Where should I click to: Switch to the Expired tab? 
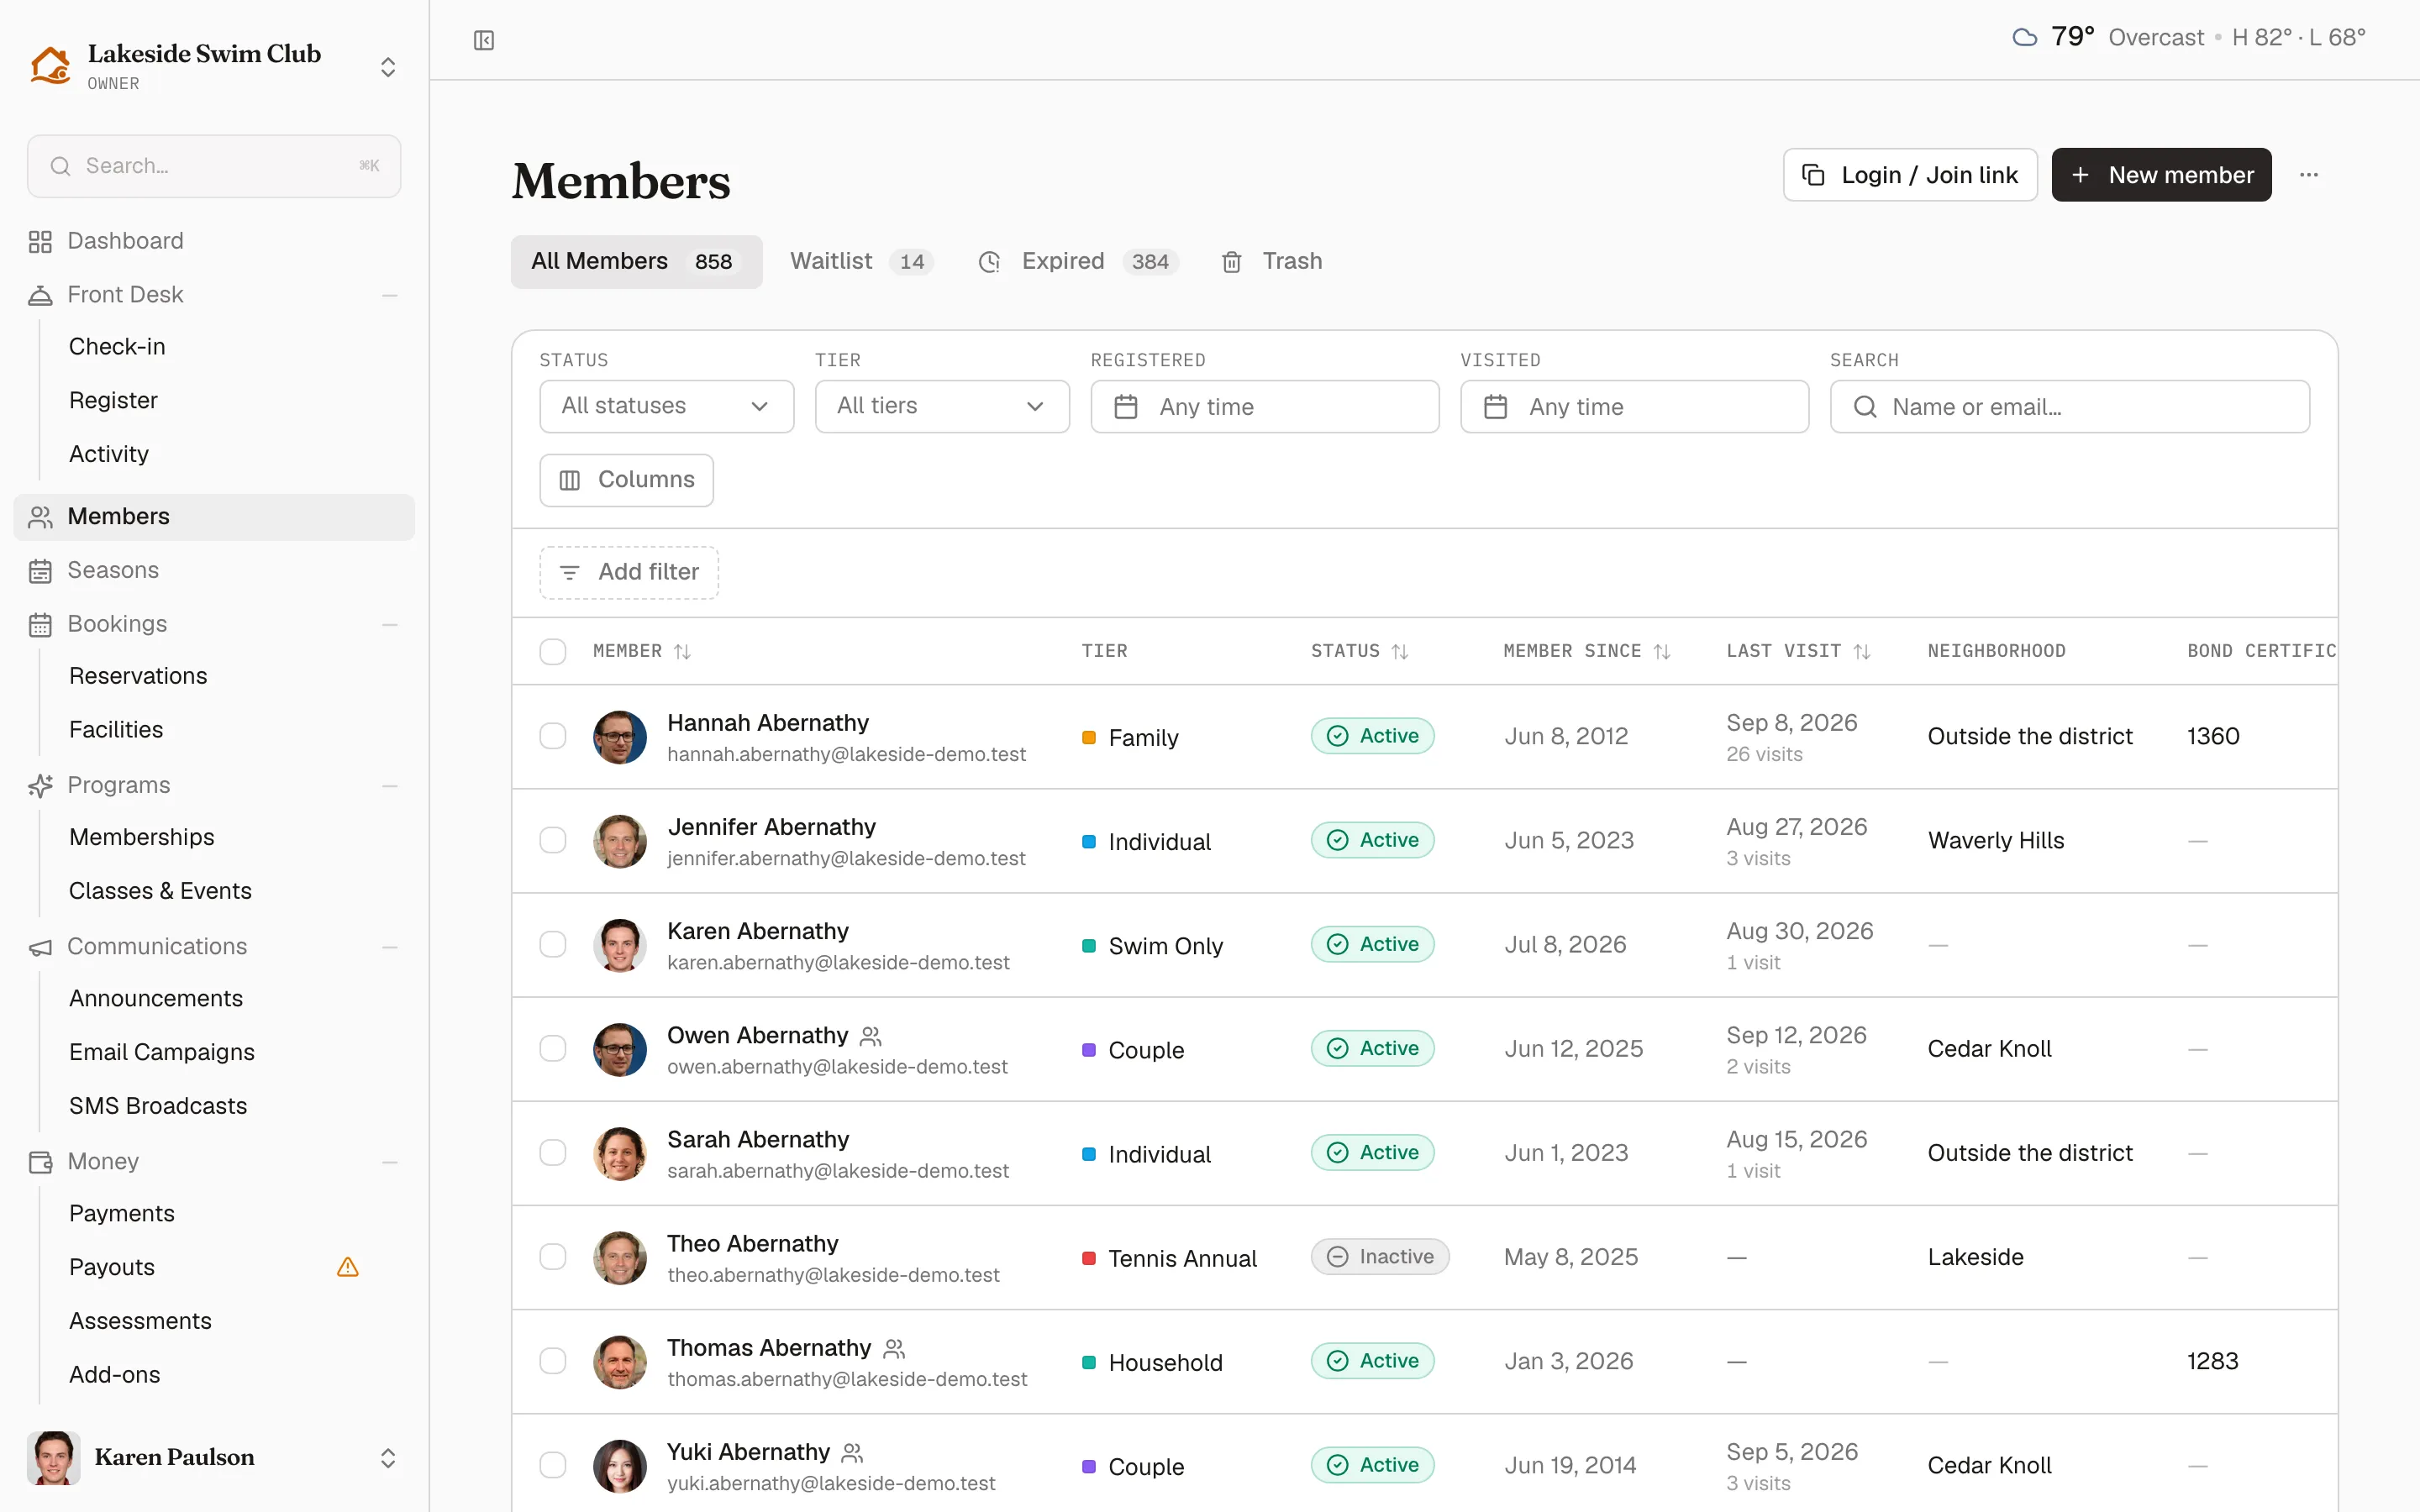(x=1079, y=261)
